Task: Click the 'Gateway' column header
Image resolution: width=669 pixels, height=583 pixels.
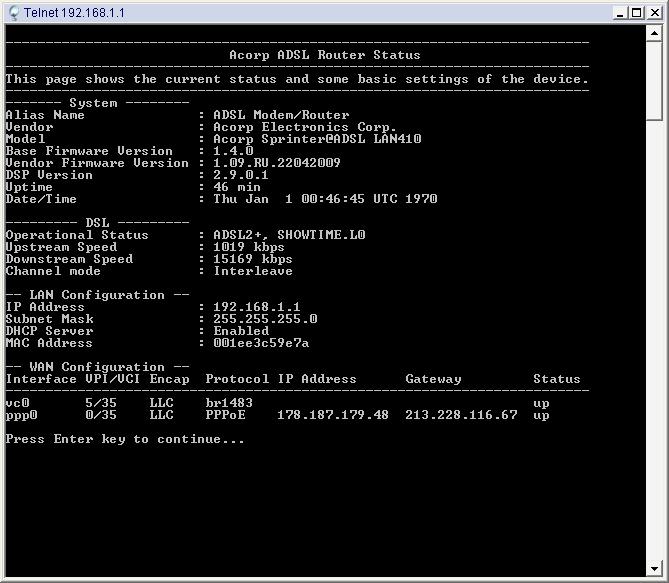Action: pyautogui.click(x=433, y=379)
